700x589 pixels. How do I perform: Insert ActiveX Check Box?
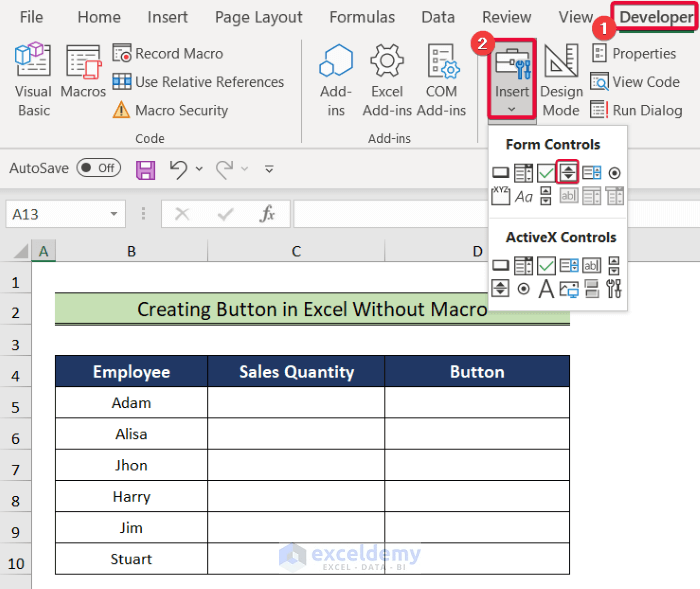tap(546, 265)
